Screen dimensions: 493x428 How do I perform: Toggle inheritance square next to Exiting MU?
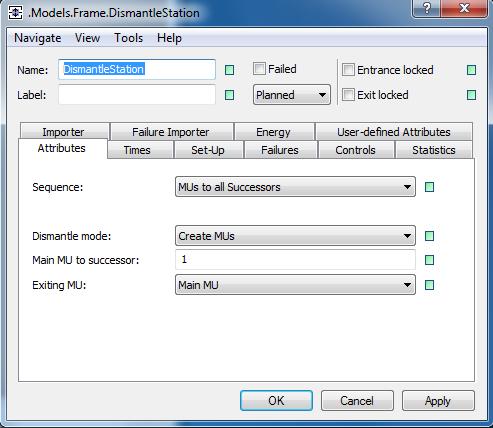pos(429,285)
